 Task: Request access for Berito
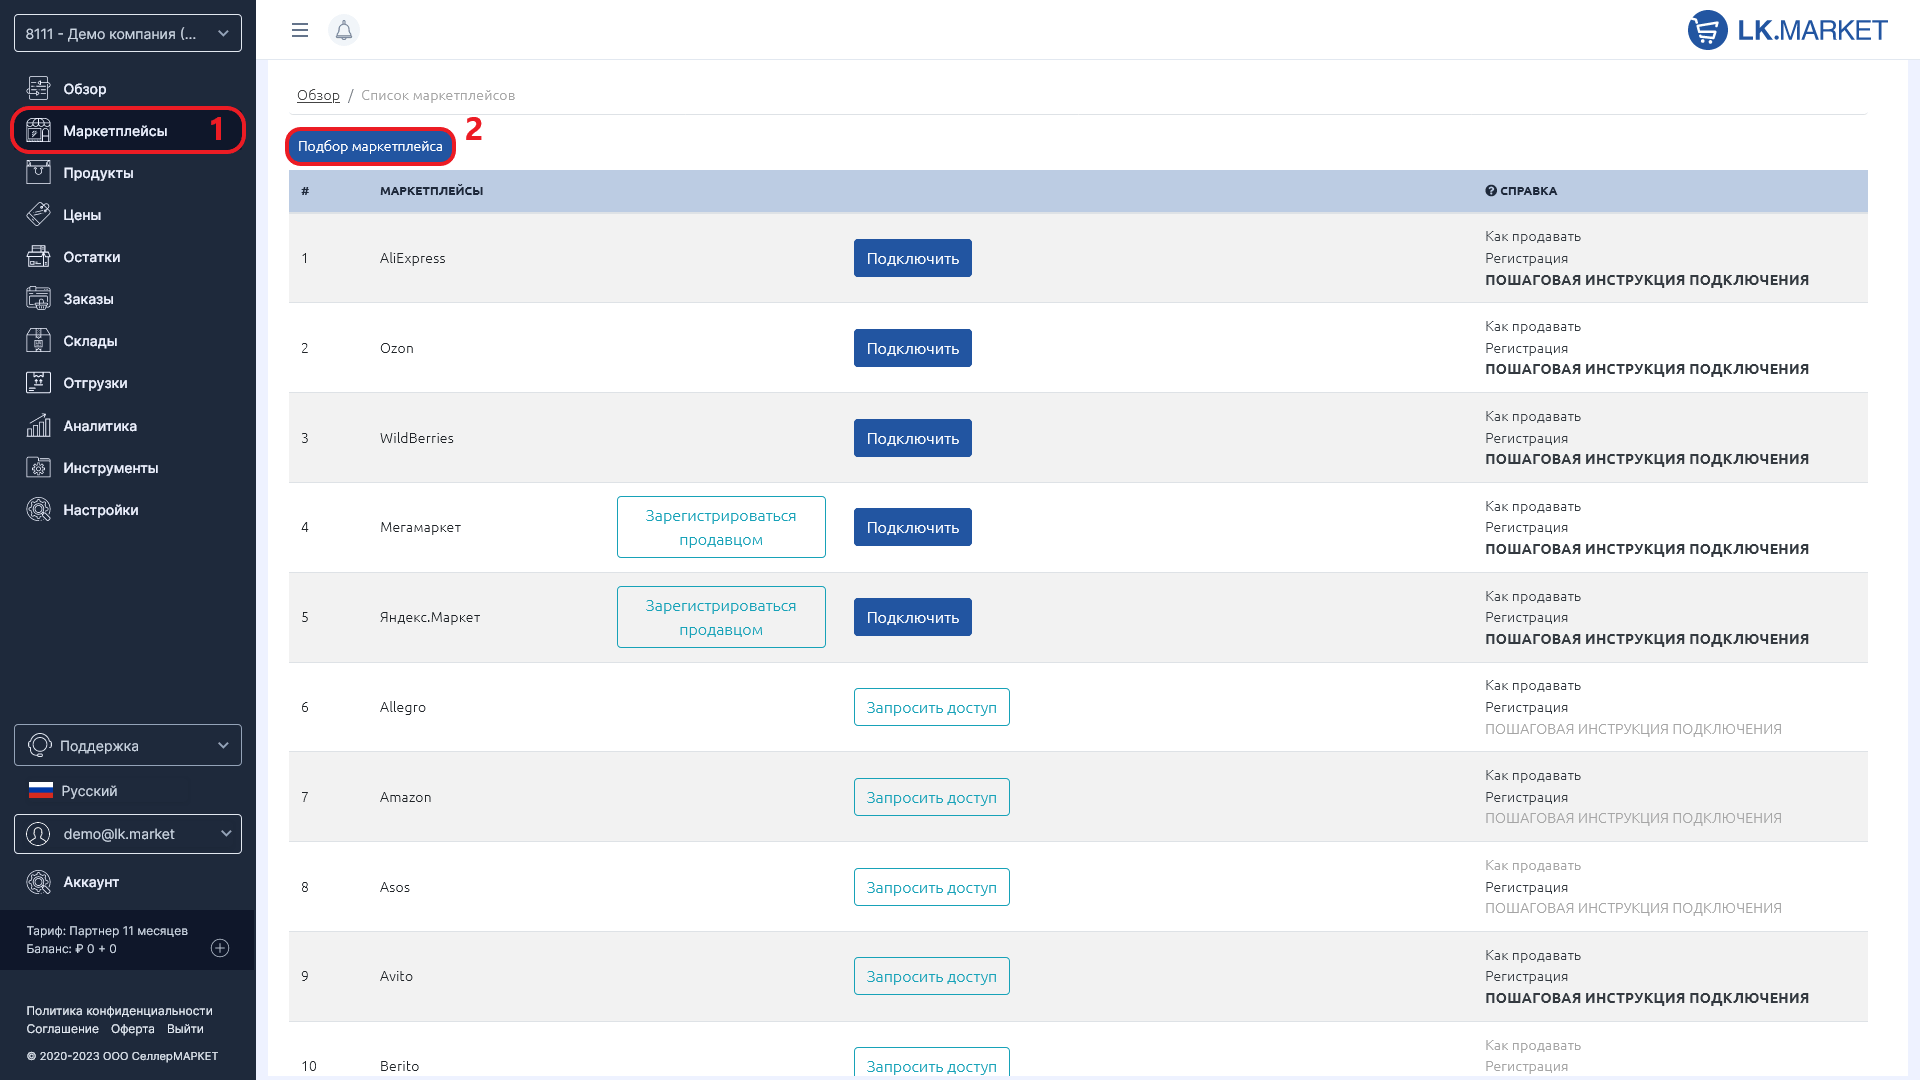pos(931,1063)
